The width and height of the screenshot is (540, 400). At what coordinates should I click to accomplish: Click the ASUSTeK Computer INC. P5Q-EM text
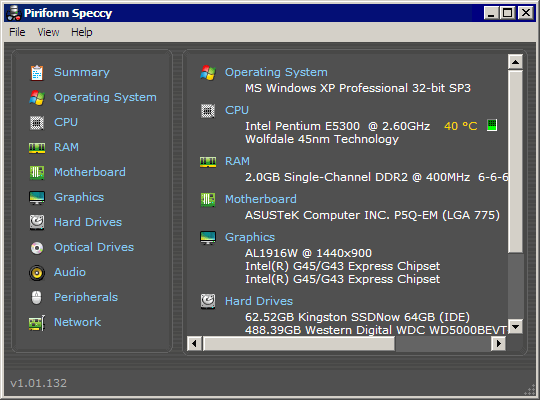pos(372,215)
